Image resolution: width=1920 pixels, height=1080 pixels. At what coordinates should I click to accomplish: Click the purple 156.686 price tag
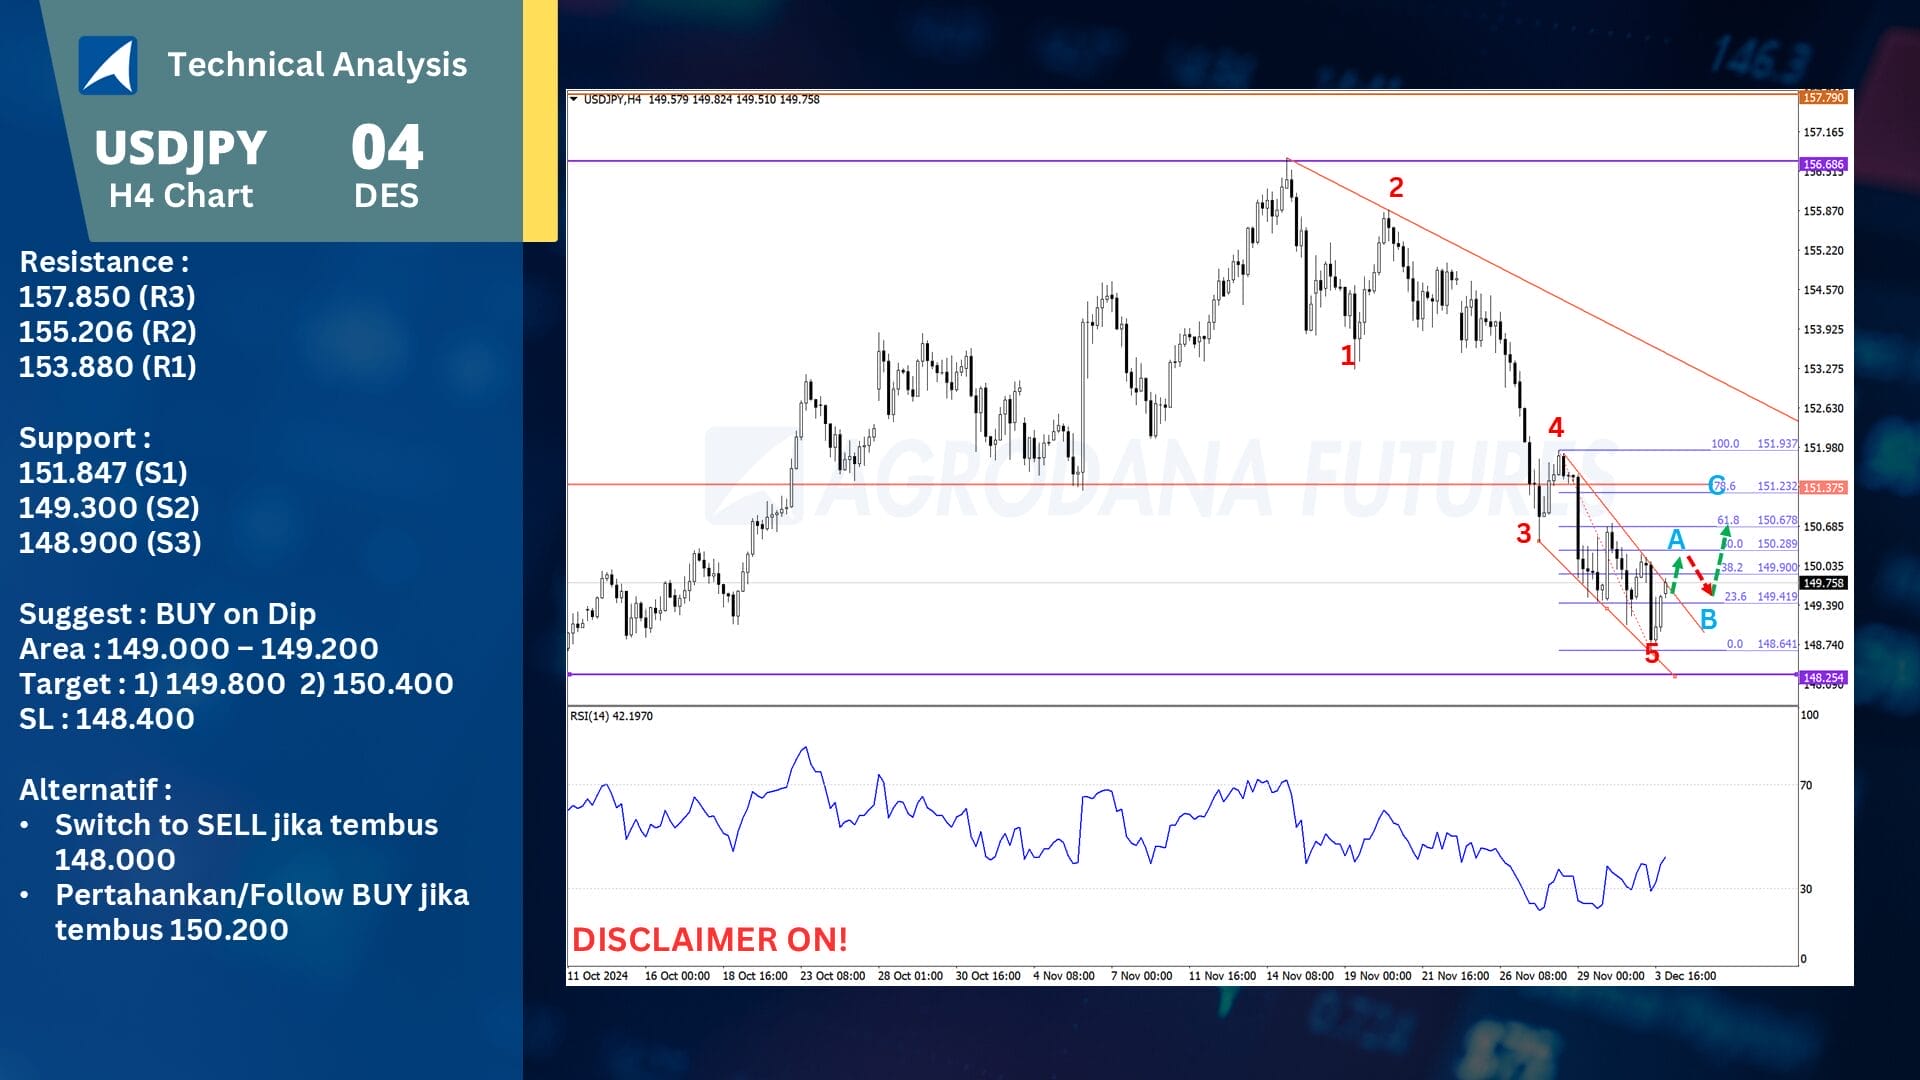[x=1823, y=164]
